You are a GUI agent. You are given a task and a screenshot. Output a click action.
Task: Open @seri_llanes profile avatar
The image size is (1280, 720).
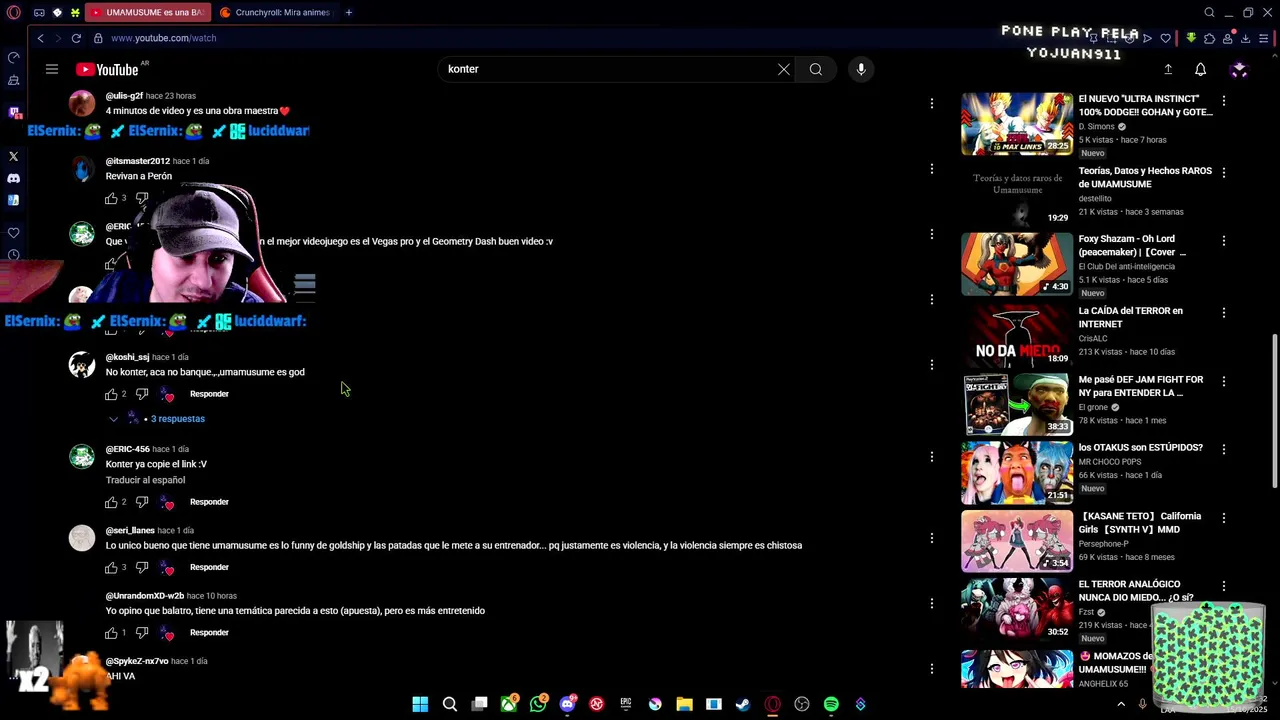click(82, 538)
